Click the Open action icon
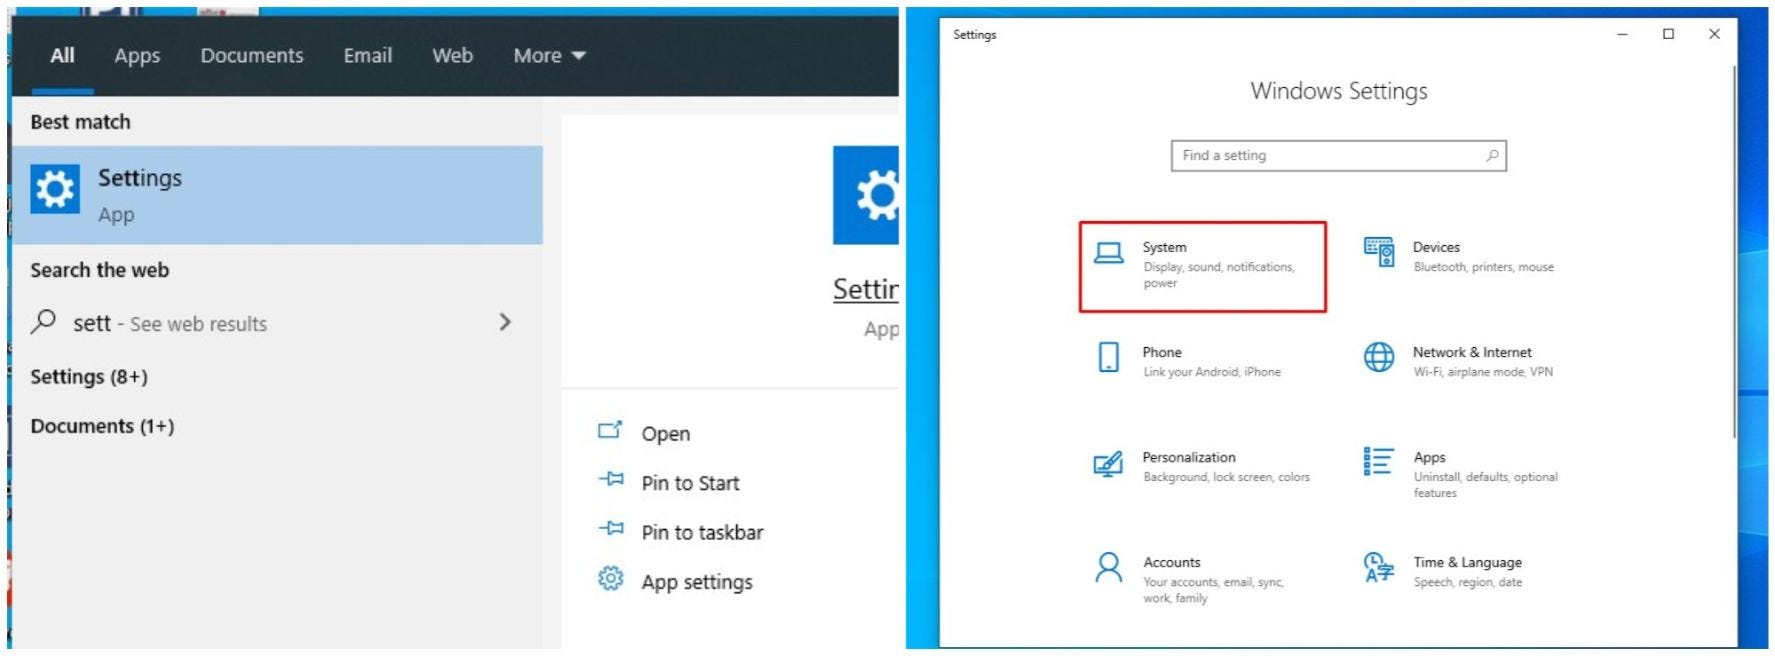Viewport: 1775px width, 656px height. tap(610, 430)
